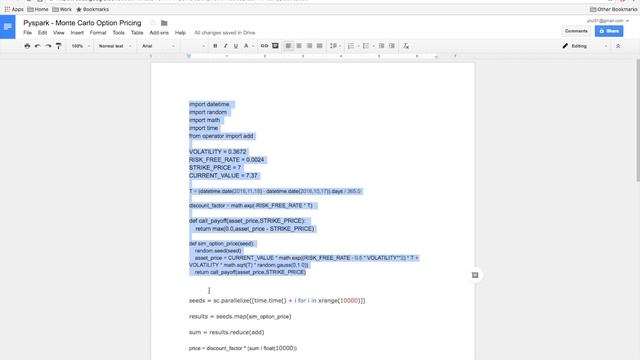The height and width of the screenshot is (360, 640).
Task: Open the Normal text style dropdown
Action: pyautogui.click(x=115, y=46)
